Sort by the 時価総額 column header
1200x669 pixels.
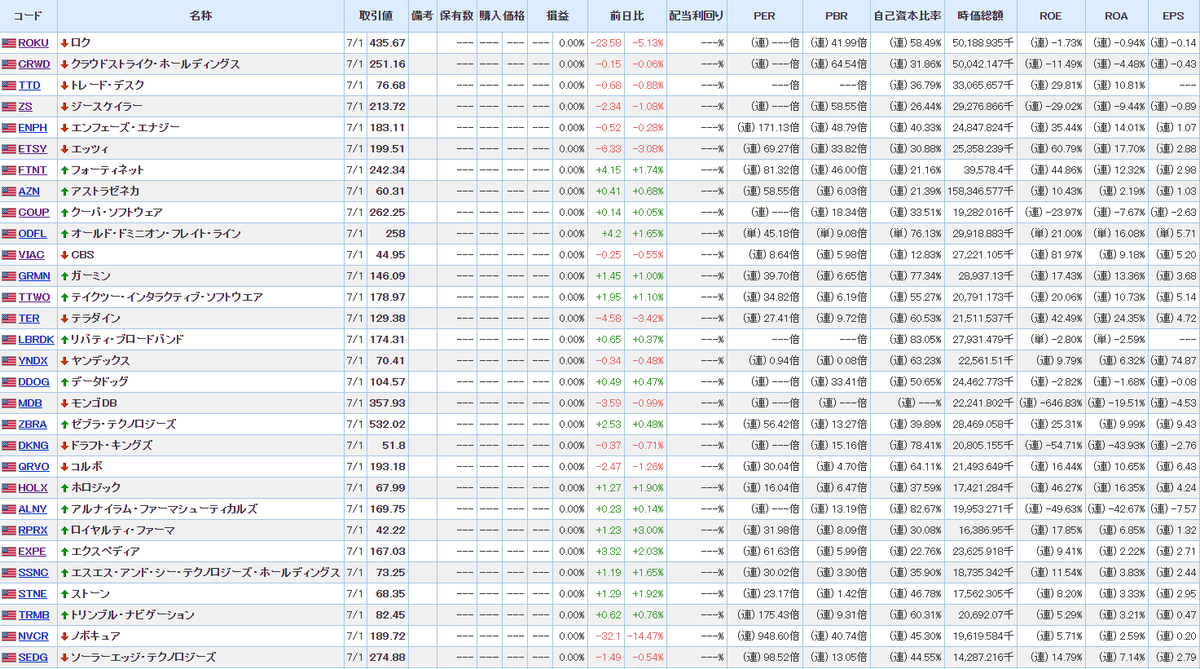tap(981, 16)
